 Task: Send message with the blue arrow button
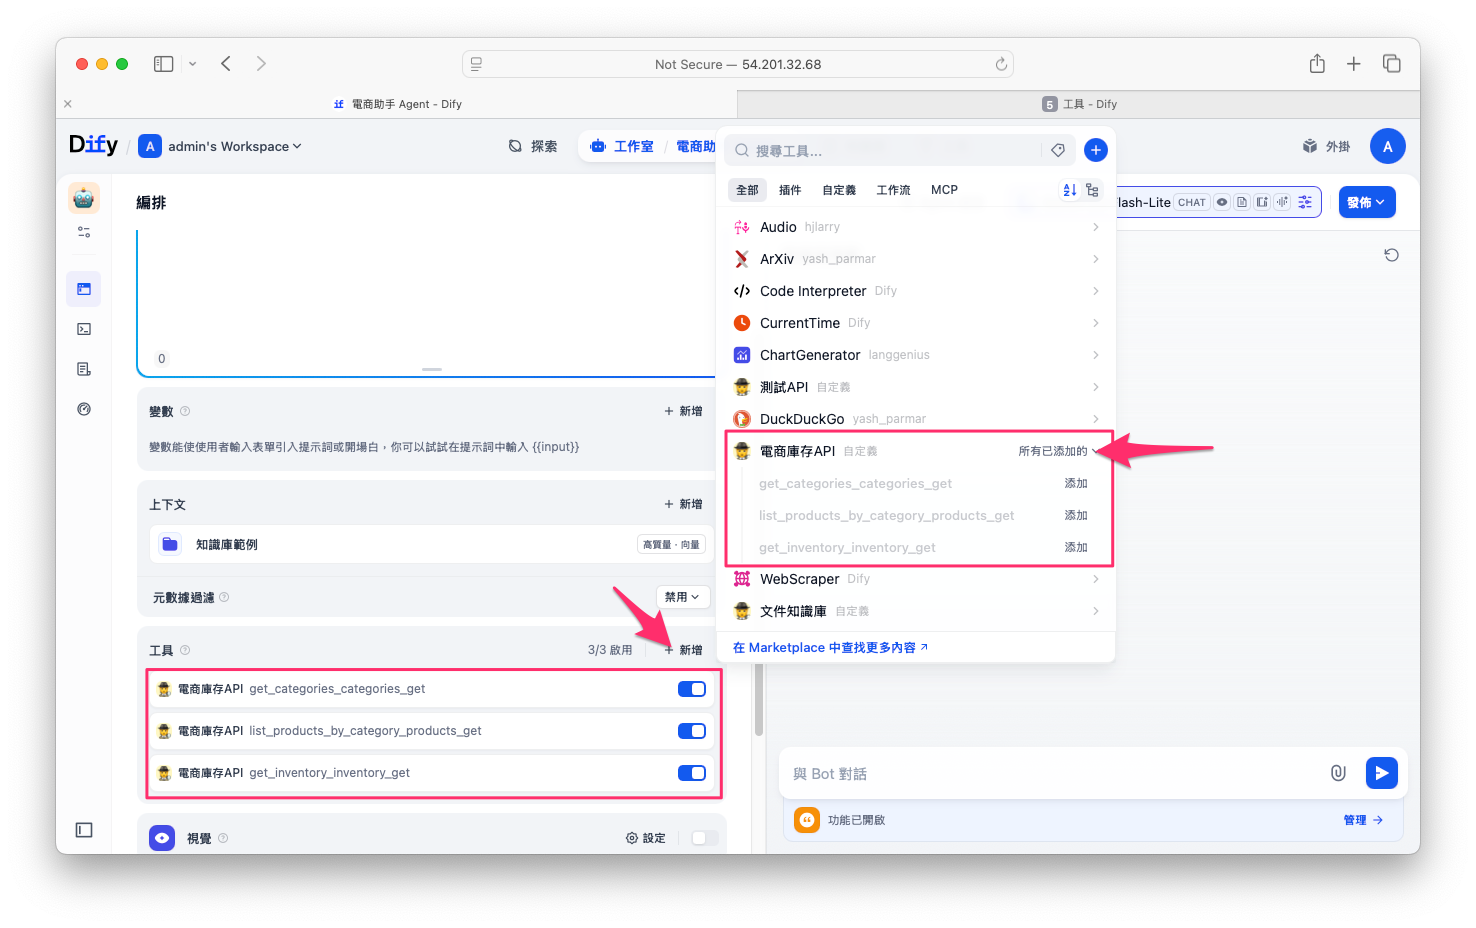pyautogui.click(x=1381, y=773)
